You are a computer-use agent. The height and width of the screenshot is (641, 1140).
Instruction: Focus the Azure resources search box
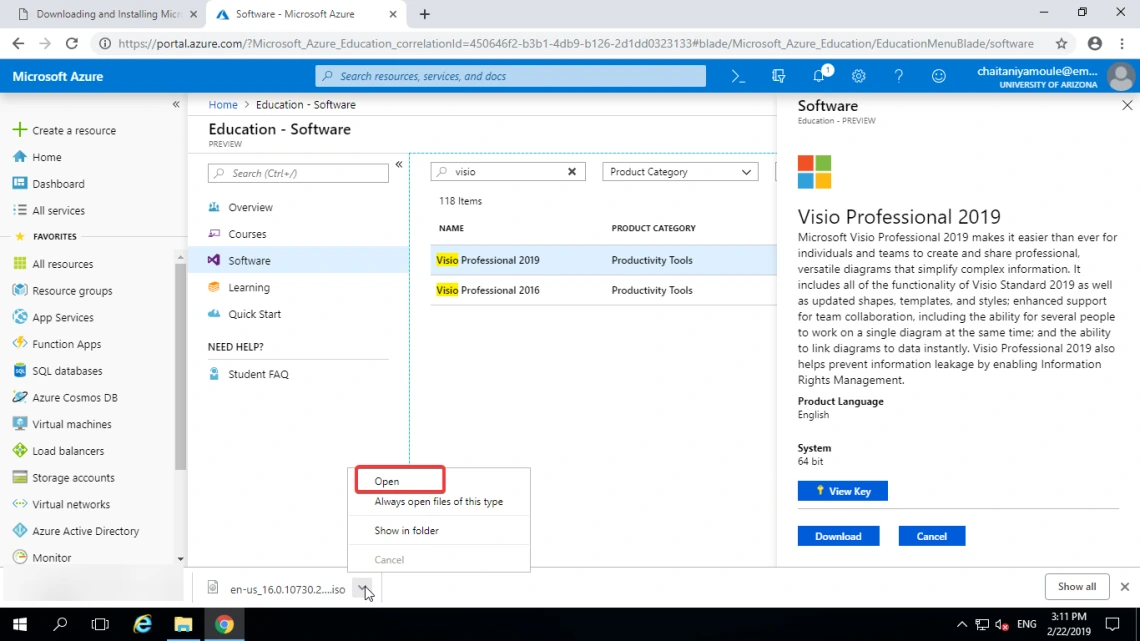pyautogui.click(x=510, y=76)
